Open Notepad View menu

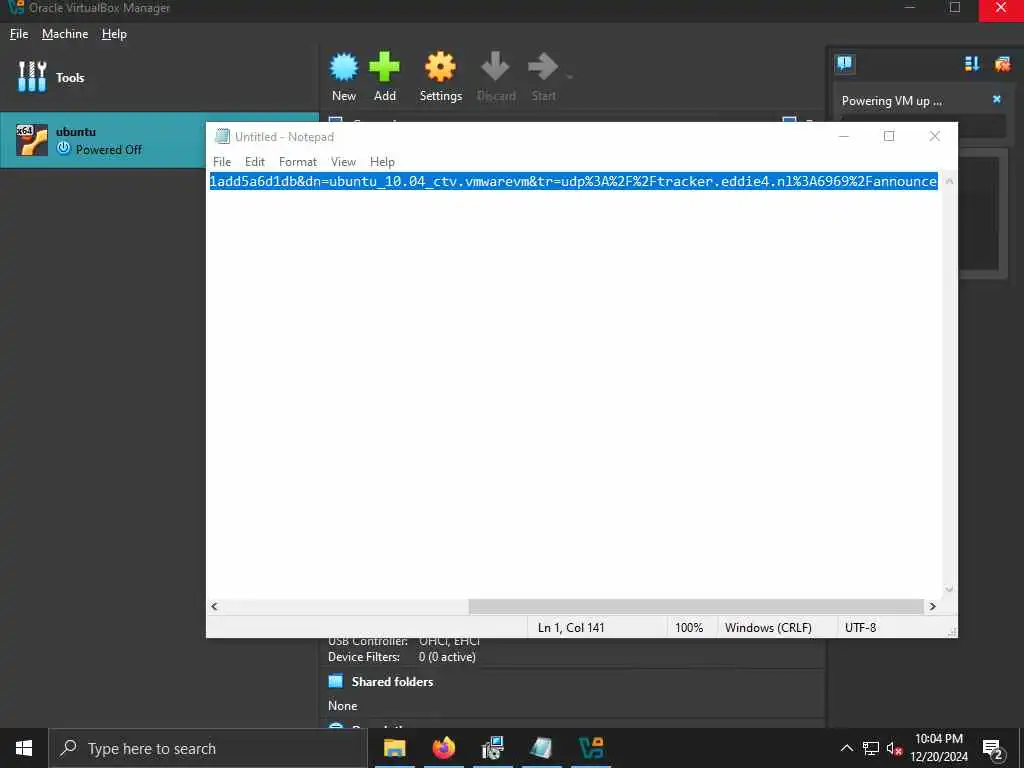343,162
